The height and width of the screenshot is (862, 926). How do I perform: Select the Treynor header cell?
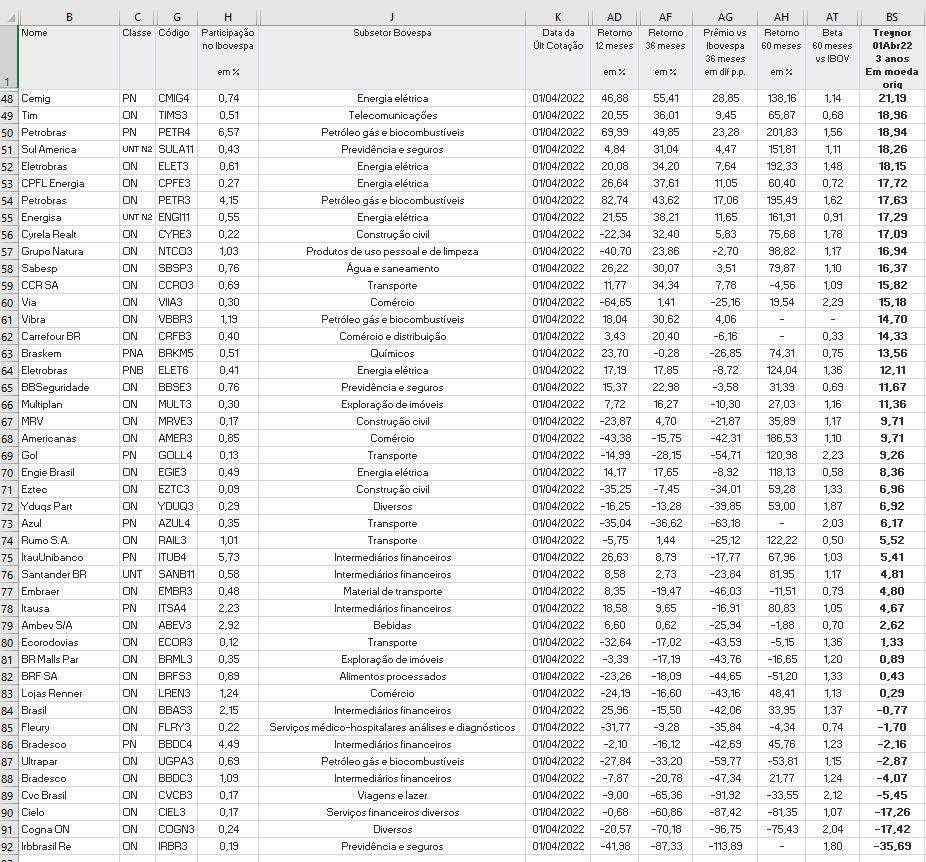click(x=891, y=58)
